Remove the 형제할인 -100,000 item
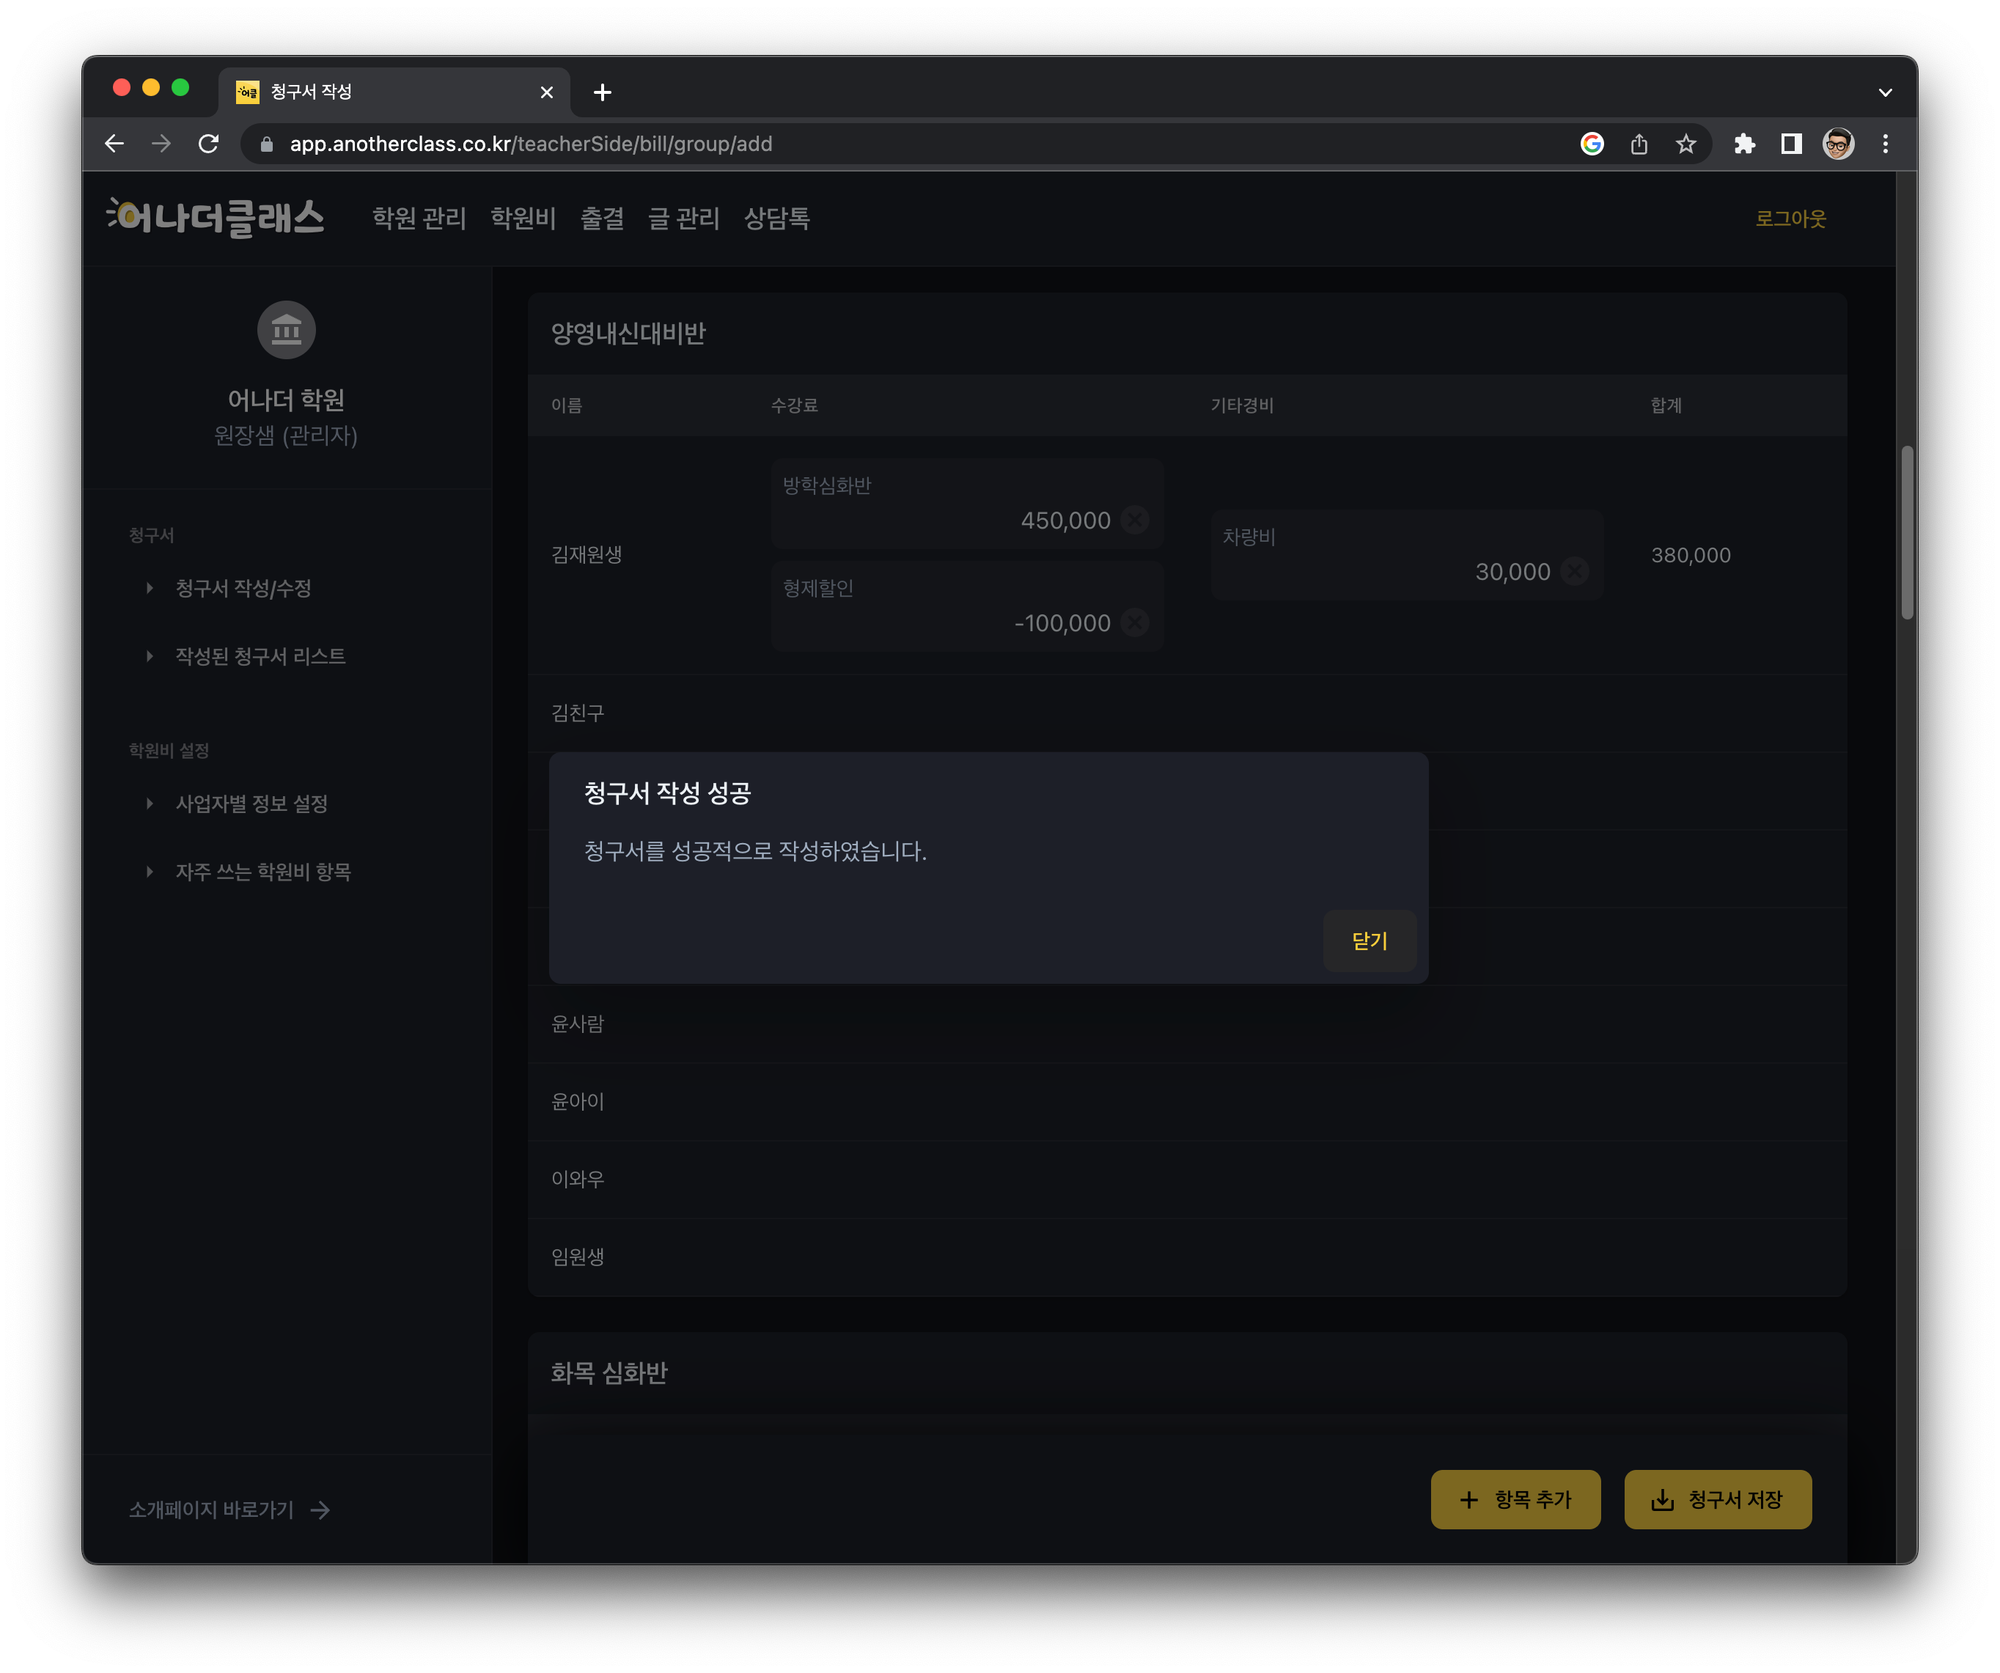2000x1673 pixels. 1134,623
